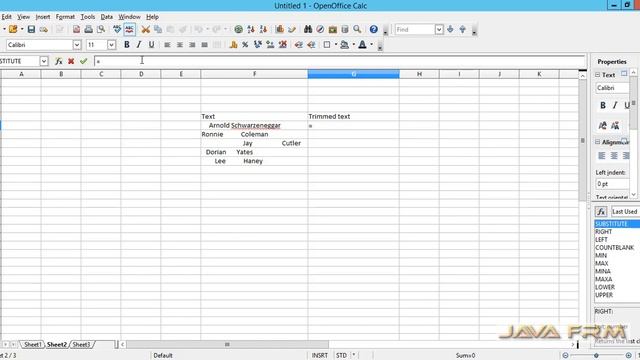Toggle AutoSpellcheck ABC icon

tap(129, 29)
